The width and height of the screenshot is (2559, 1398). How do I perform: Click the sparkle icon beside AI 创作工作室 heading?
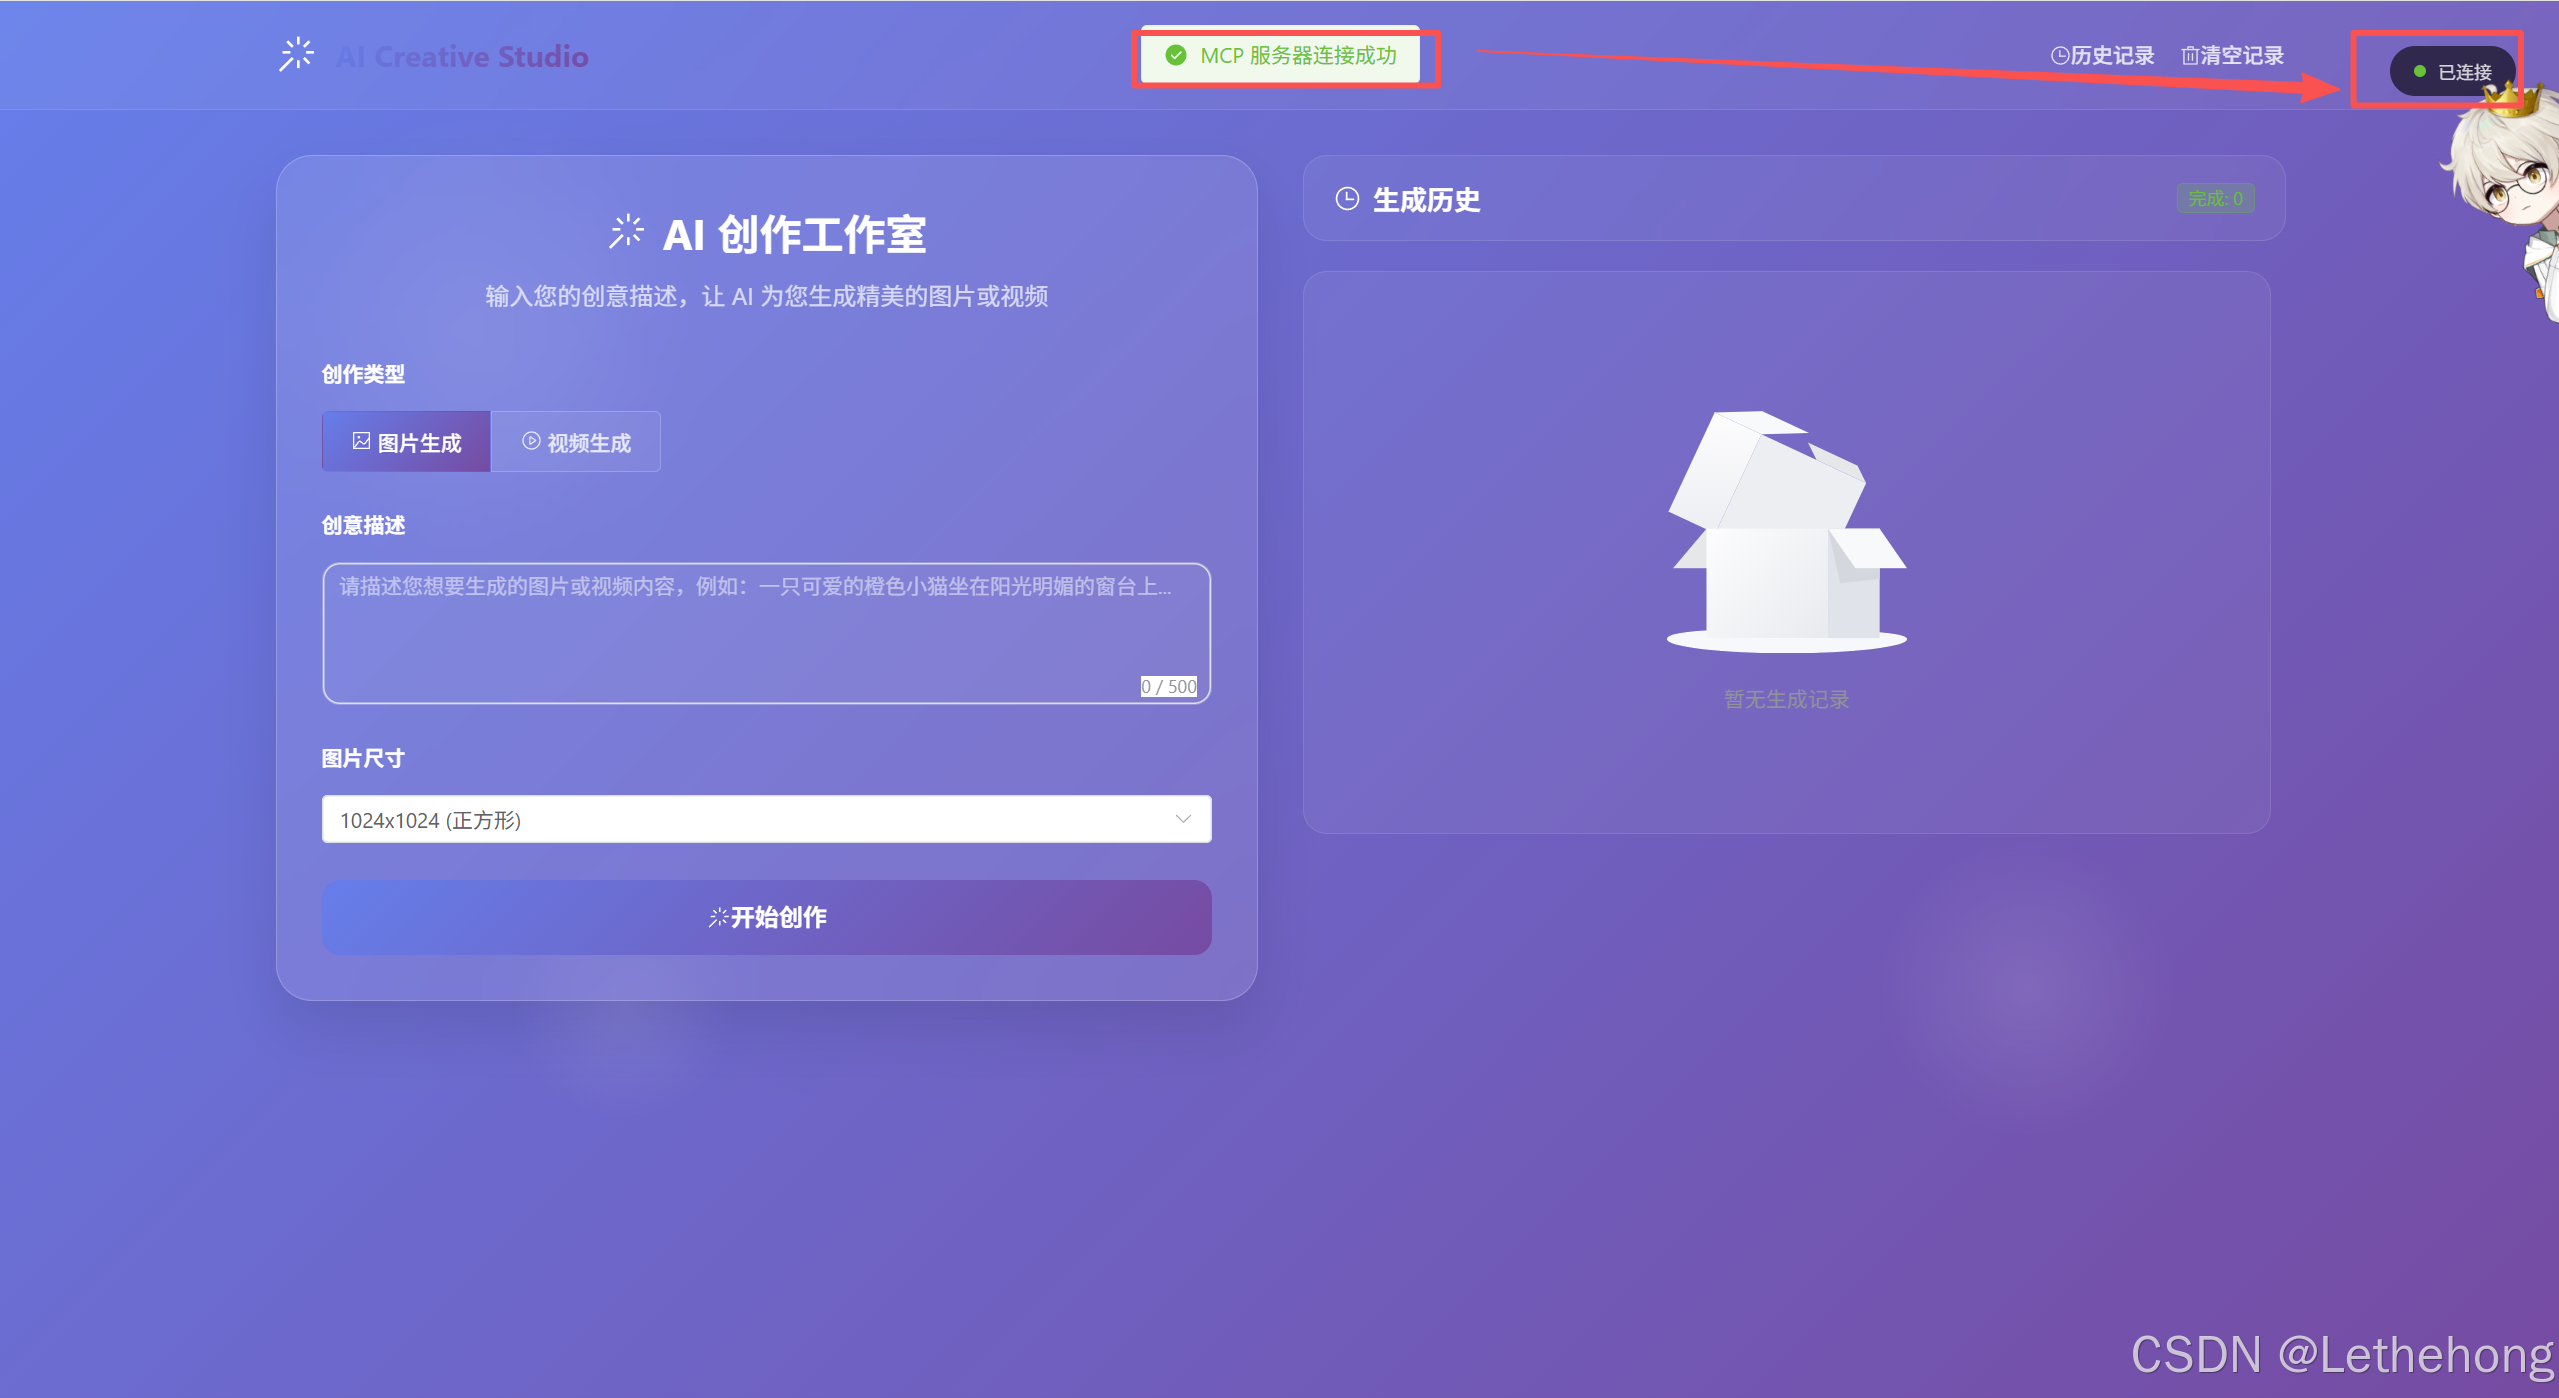coord(627,231)
